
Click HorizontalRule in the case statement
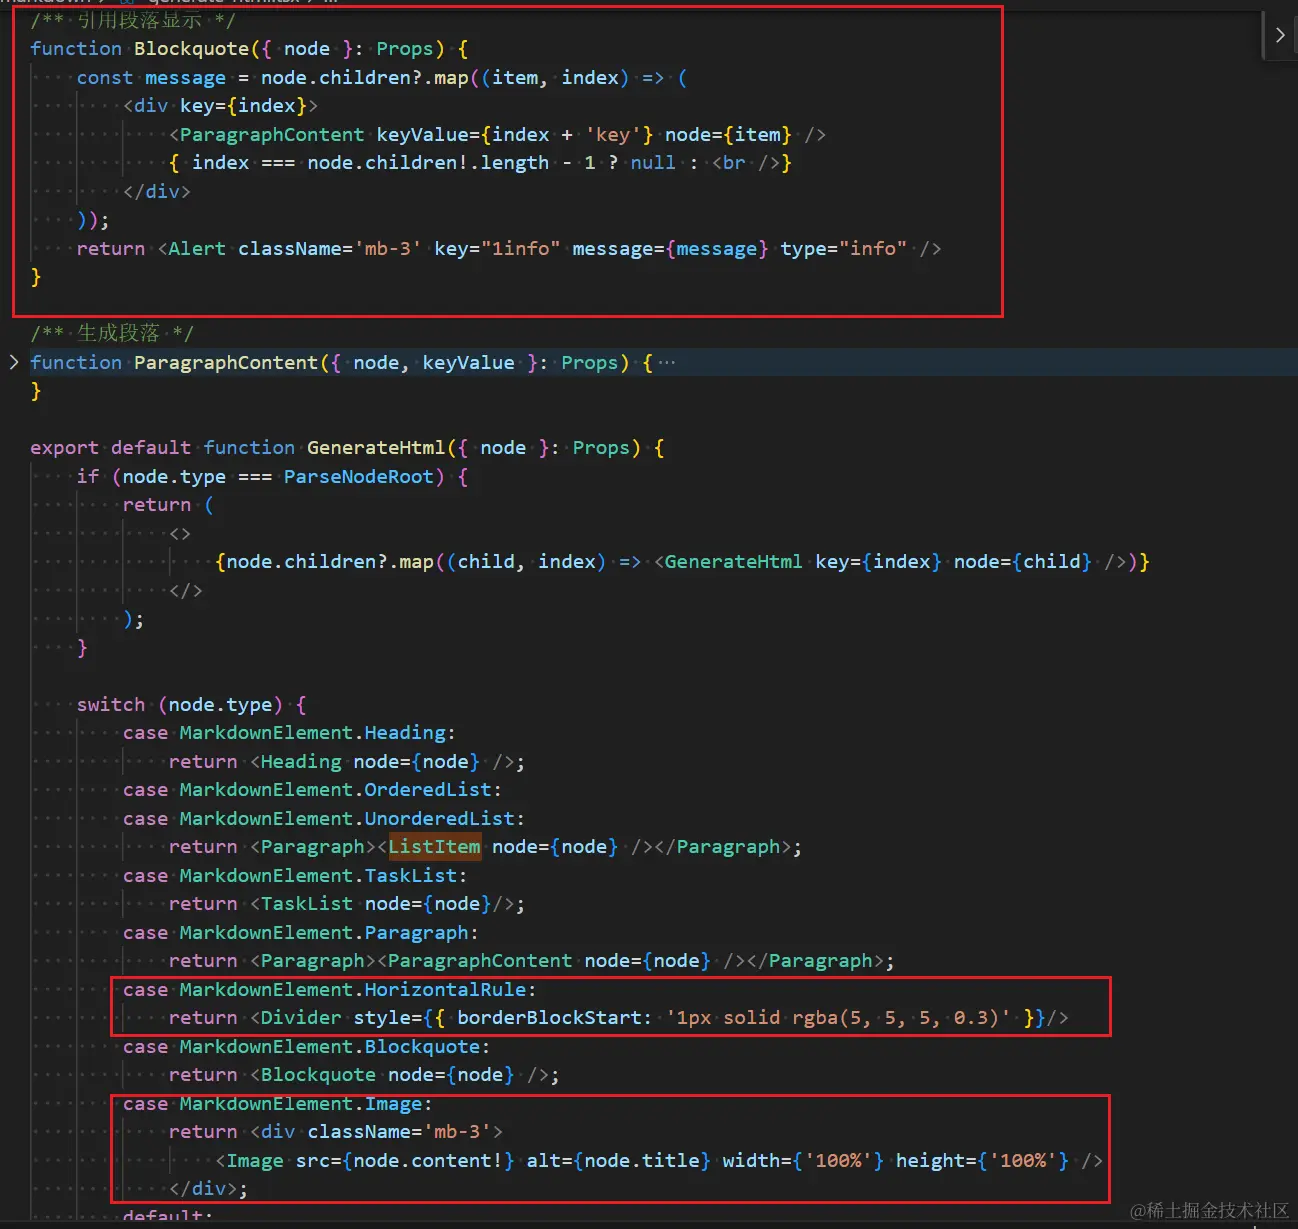click(445, 990)
